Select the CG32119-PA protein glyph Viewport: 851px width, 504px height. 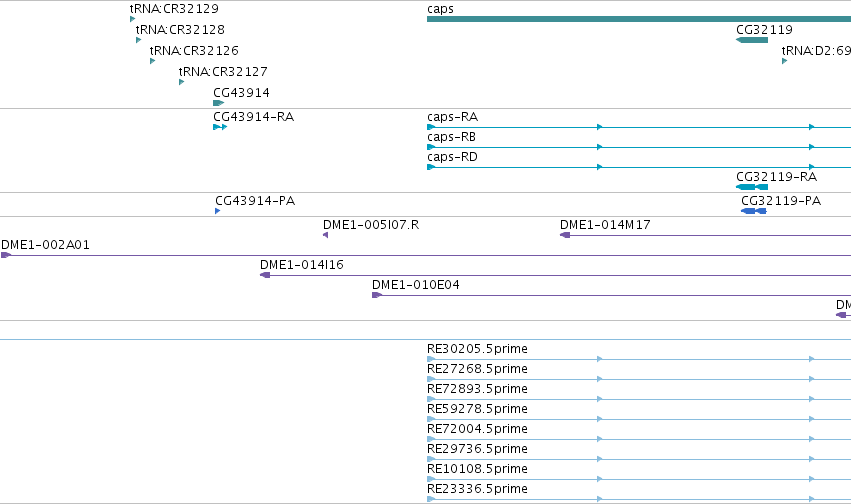(754, 211)
